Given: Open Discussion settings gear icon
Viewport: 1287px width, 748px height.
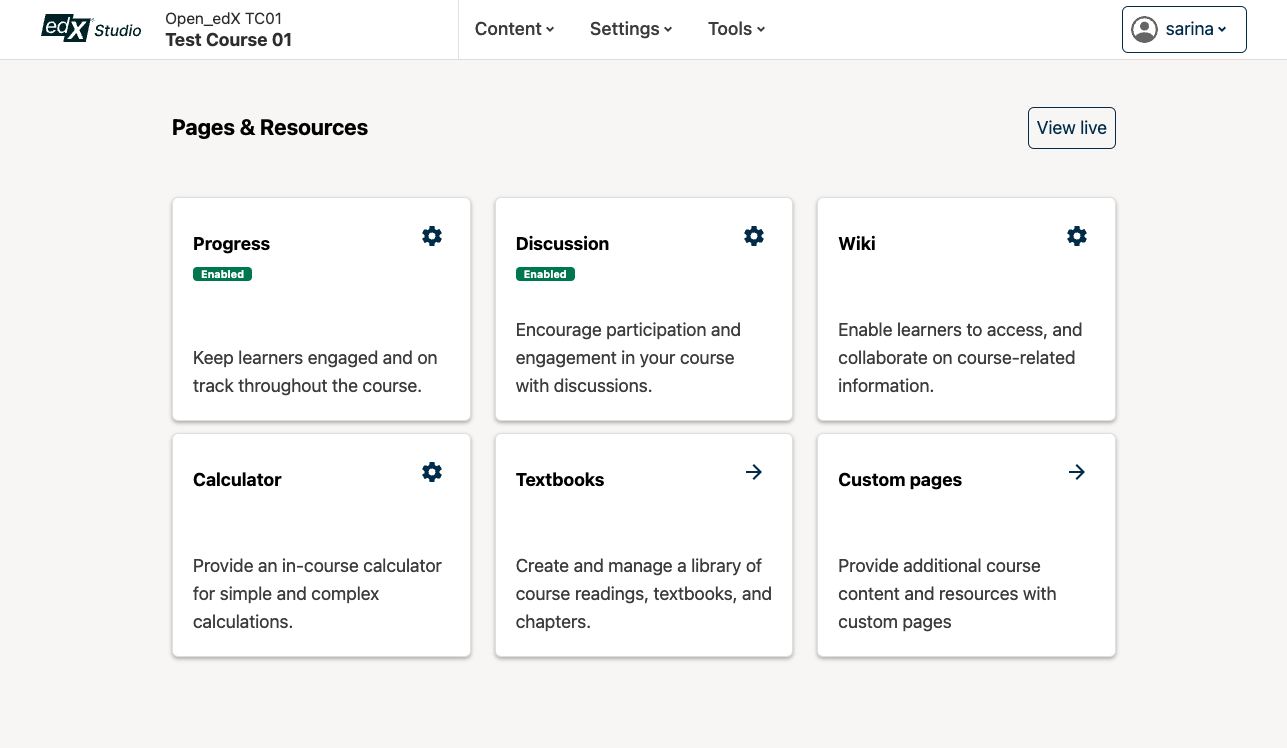Looking at the screenshot, I should tap(754, 236).
